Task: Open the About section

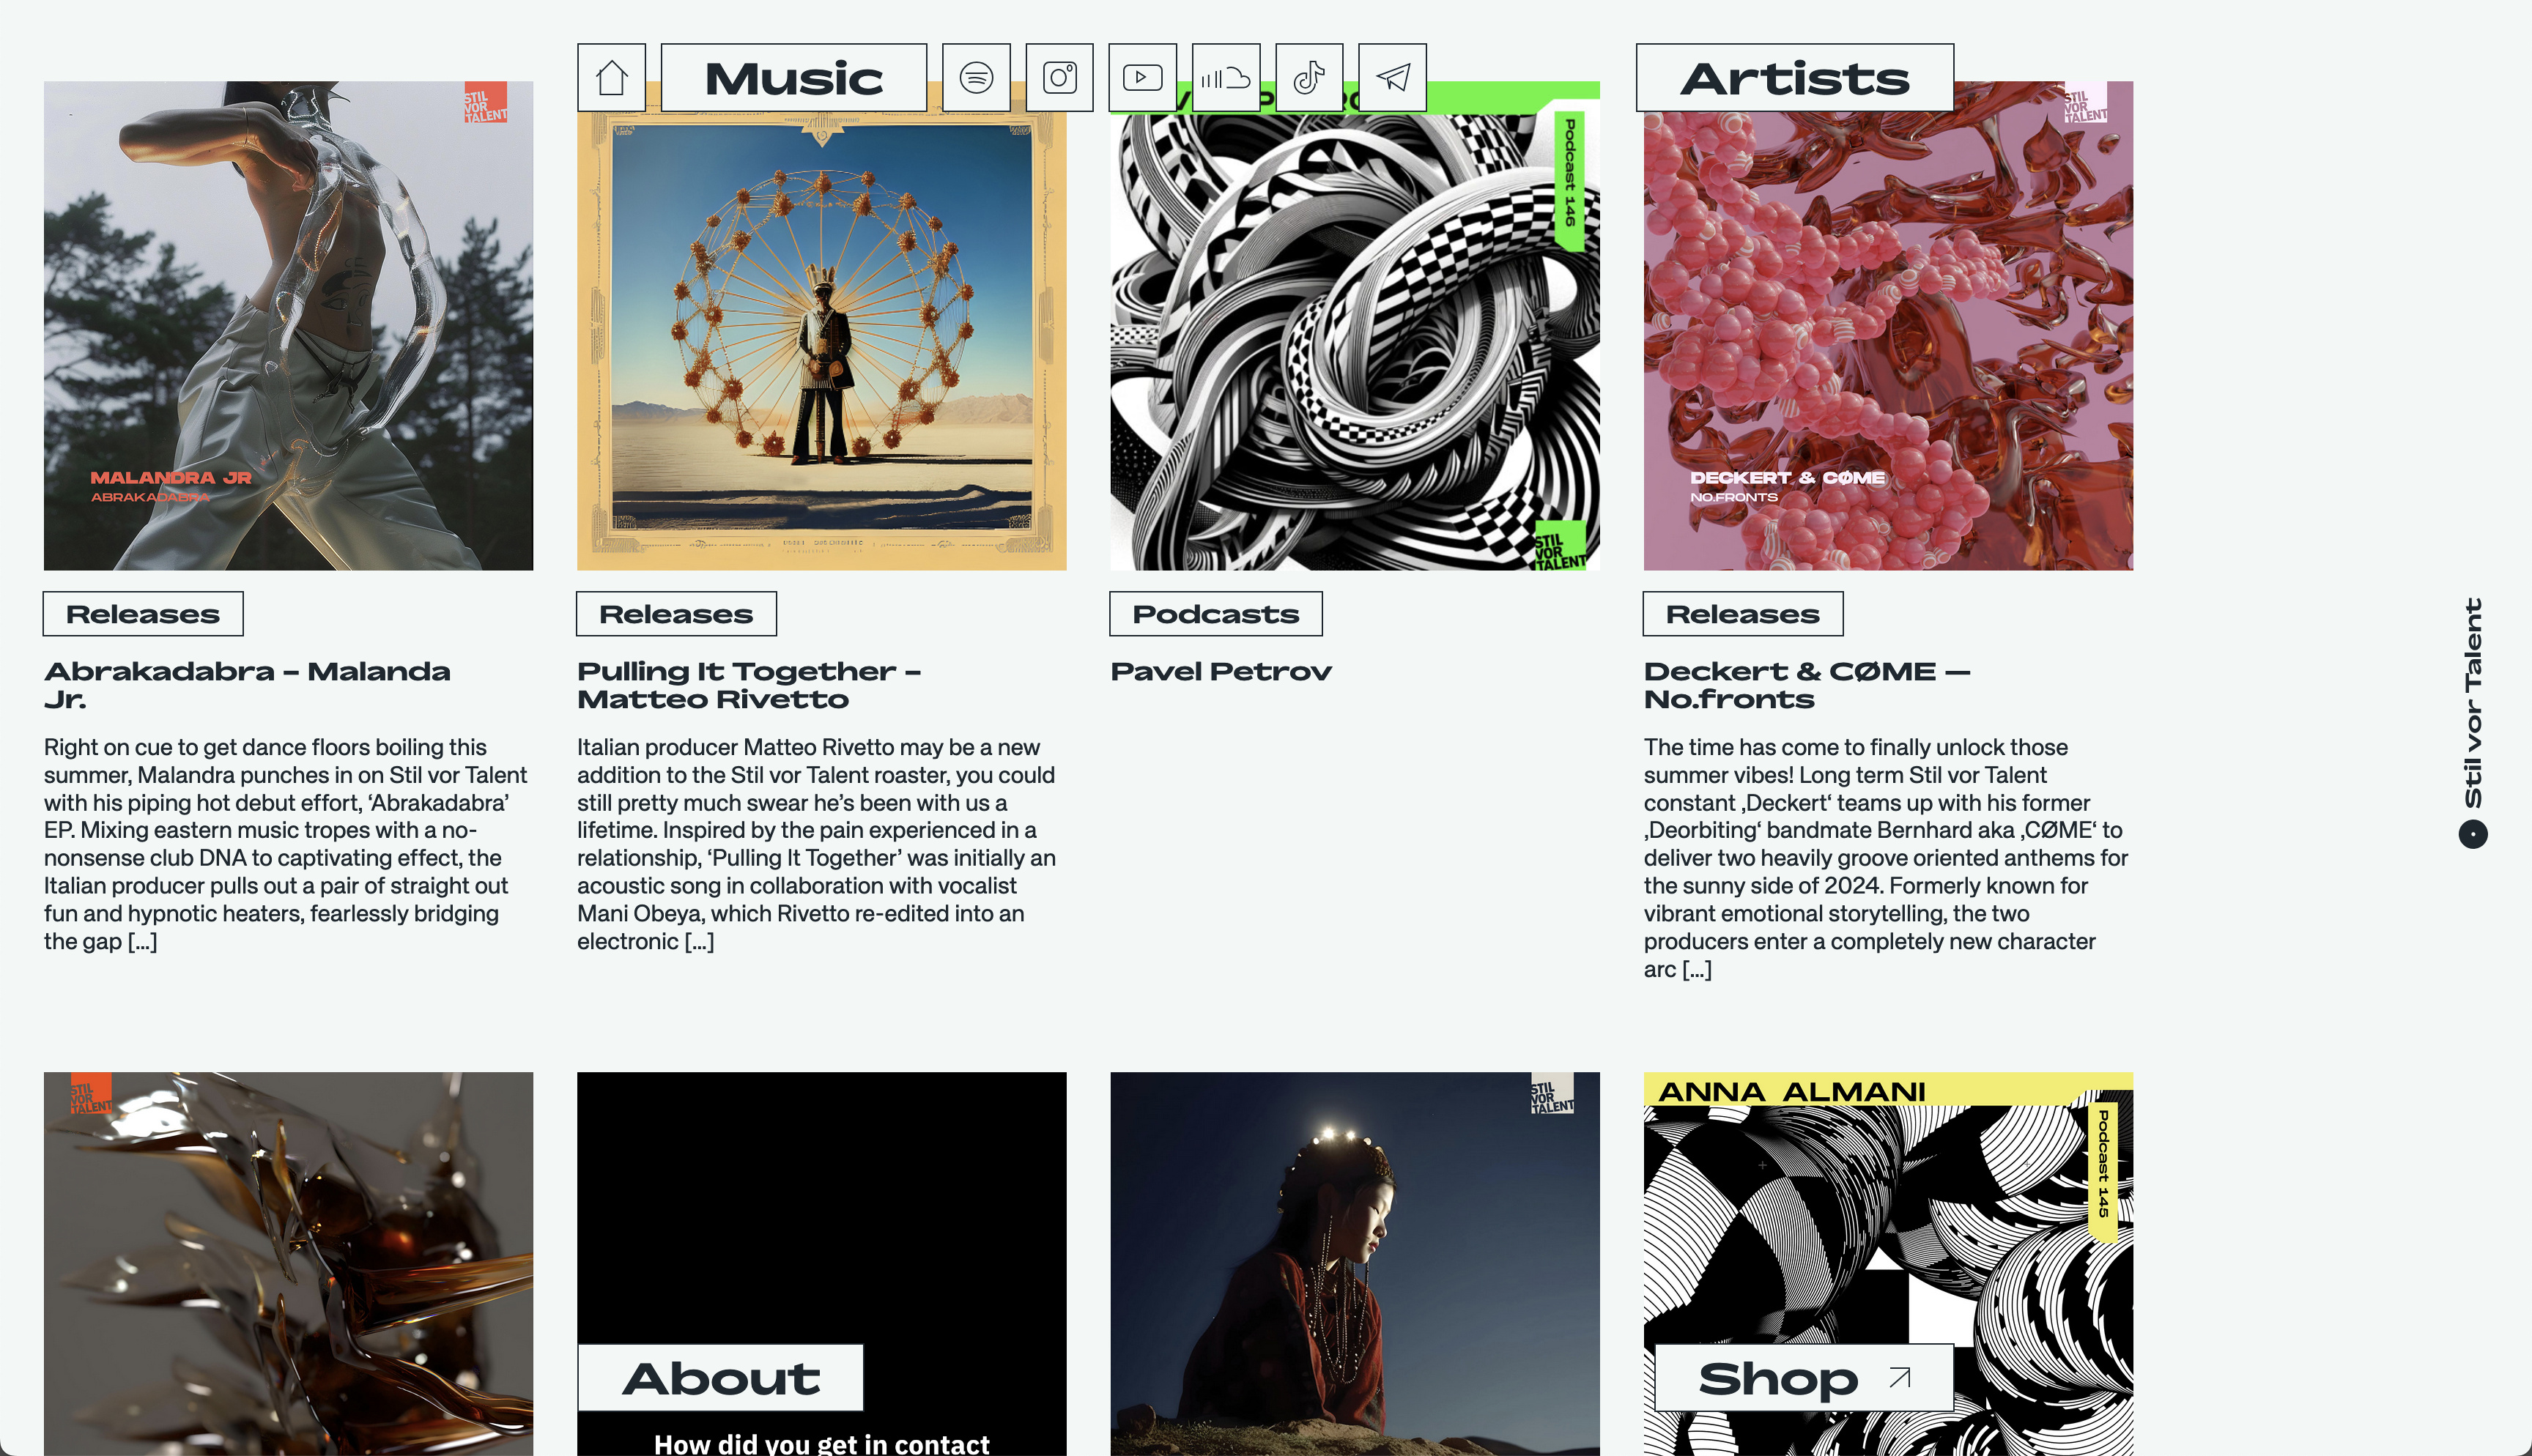Action: (x=721, y=1378)
